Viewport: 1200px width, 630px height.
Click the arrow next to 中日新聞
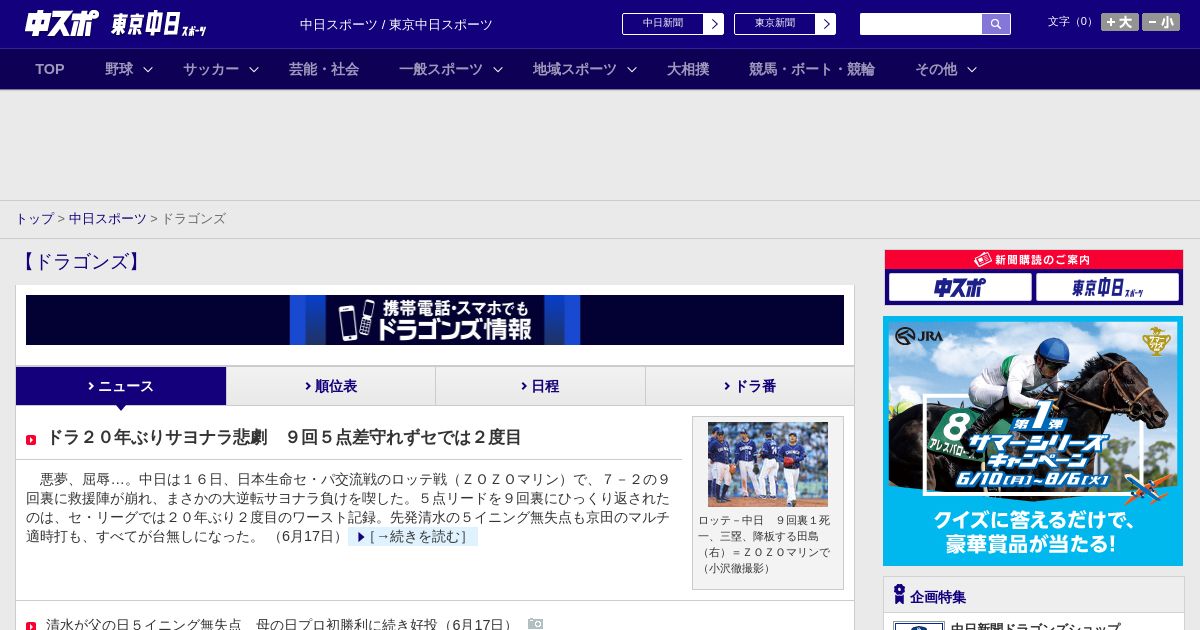[x=714, y=24]
